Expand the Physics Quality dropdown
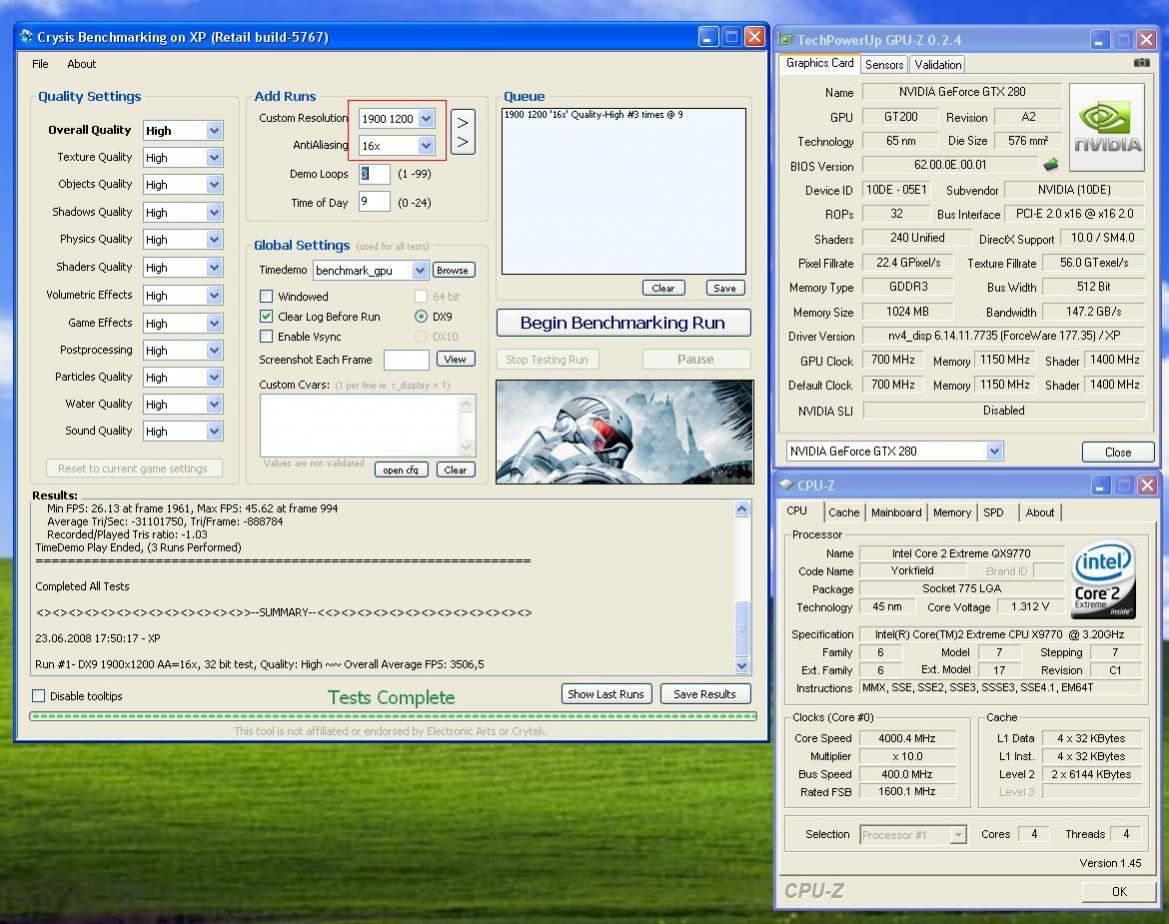Screen dimensions: 1169x924 214,239
